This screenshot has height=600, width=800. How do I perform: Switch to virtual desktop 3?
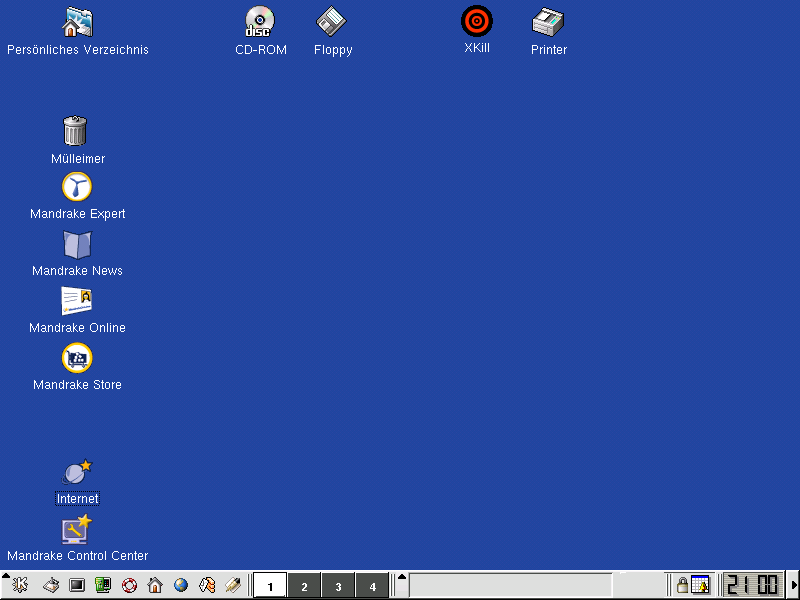338,586
